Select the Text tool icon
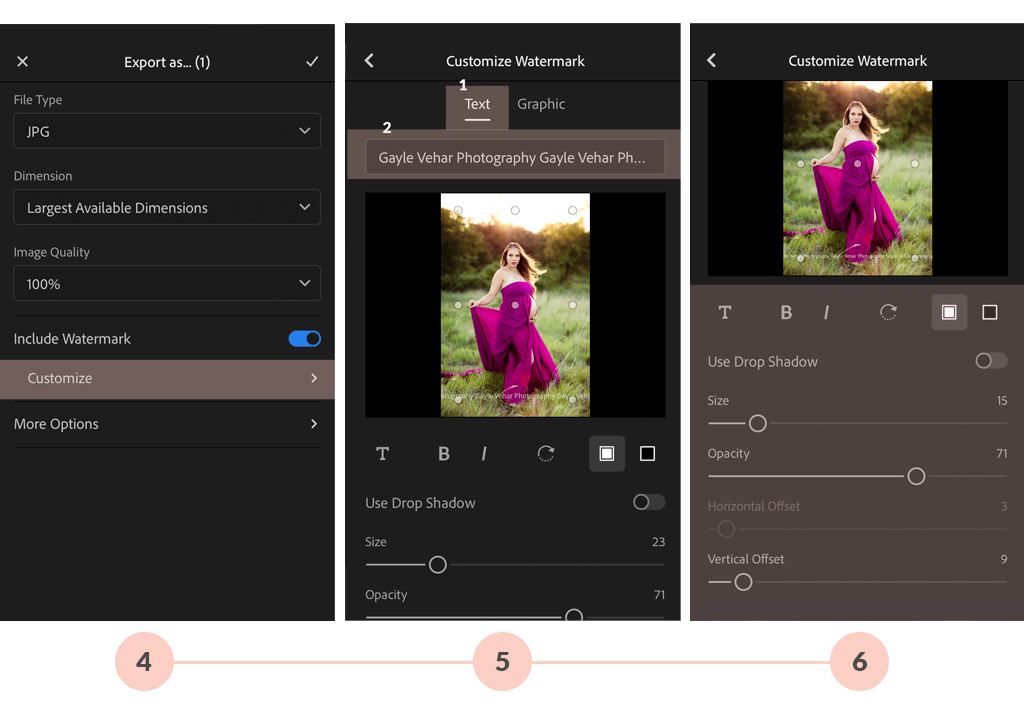The image size is (1024, 704). [x=383, y=453]
